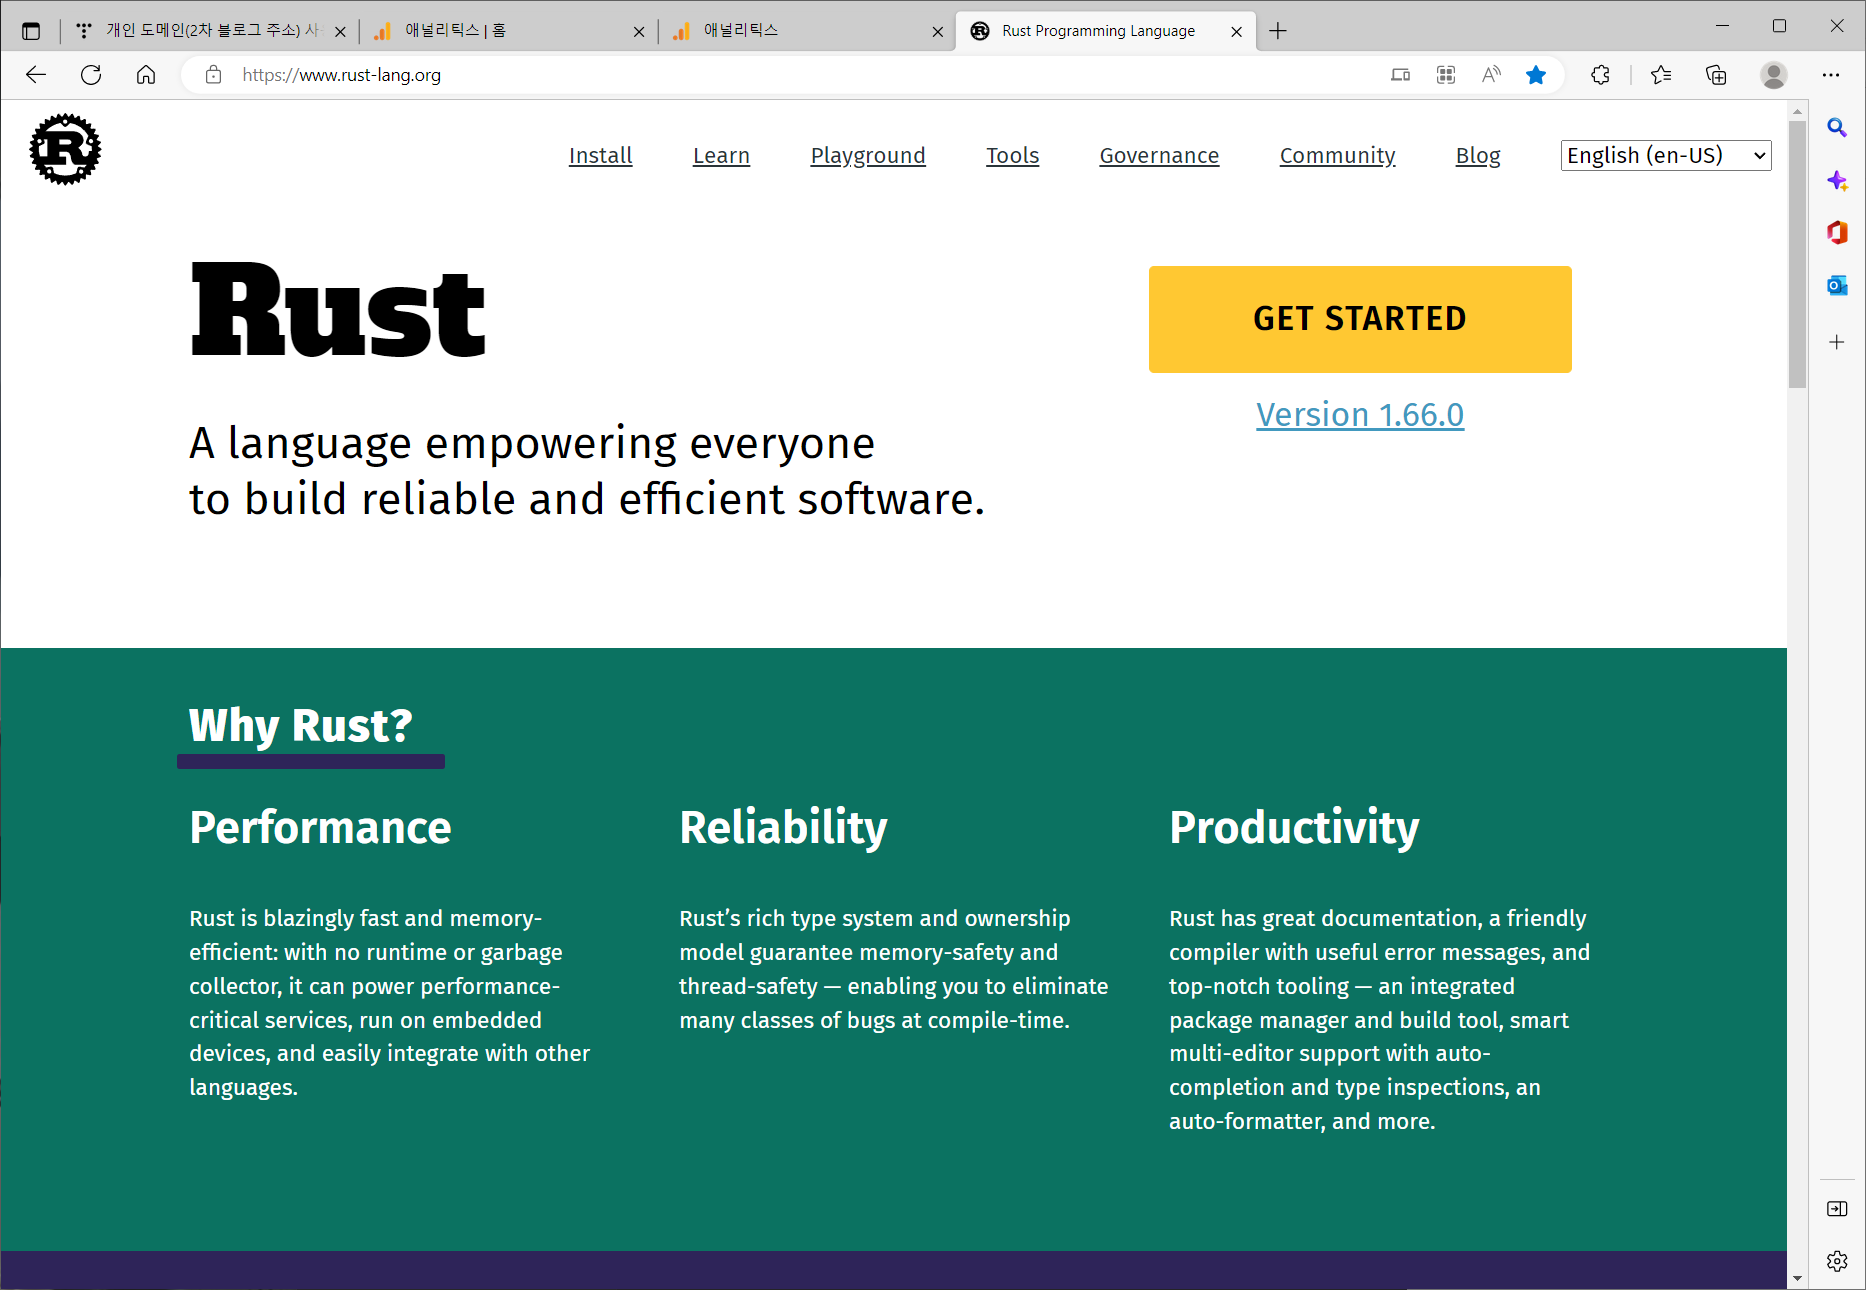Viewport: 1866px width, 1290px height.
Task: Open the Learn navigation link
Action: [x=721, y=156]
